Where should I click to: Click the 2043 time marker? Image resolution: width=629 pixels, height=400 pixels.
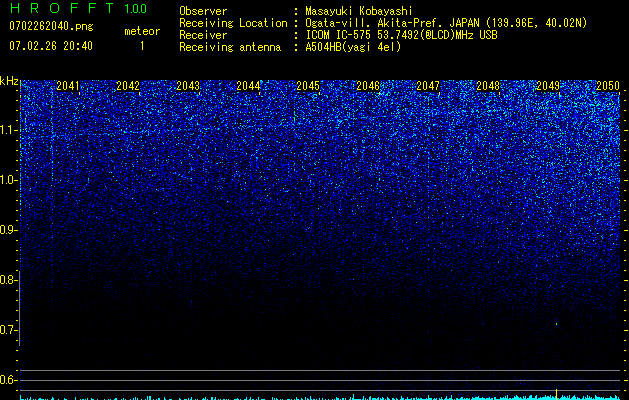188,85
